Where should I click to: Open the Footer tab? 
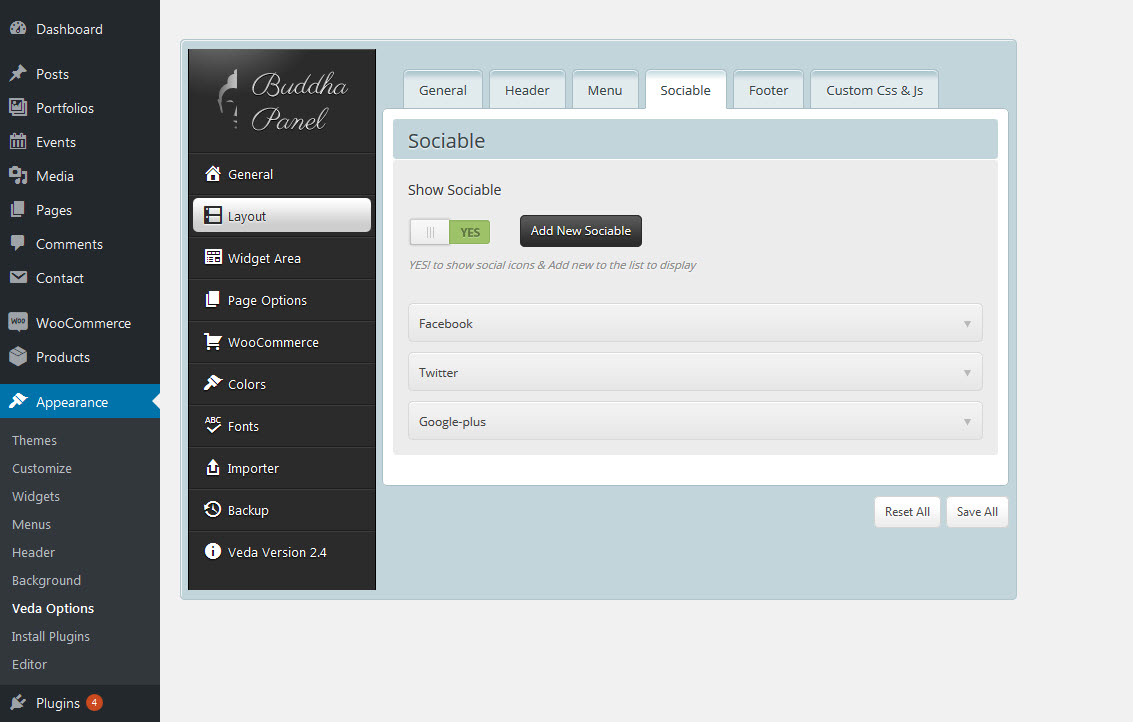(x=768, y=90)
